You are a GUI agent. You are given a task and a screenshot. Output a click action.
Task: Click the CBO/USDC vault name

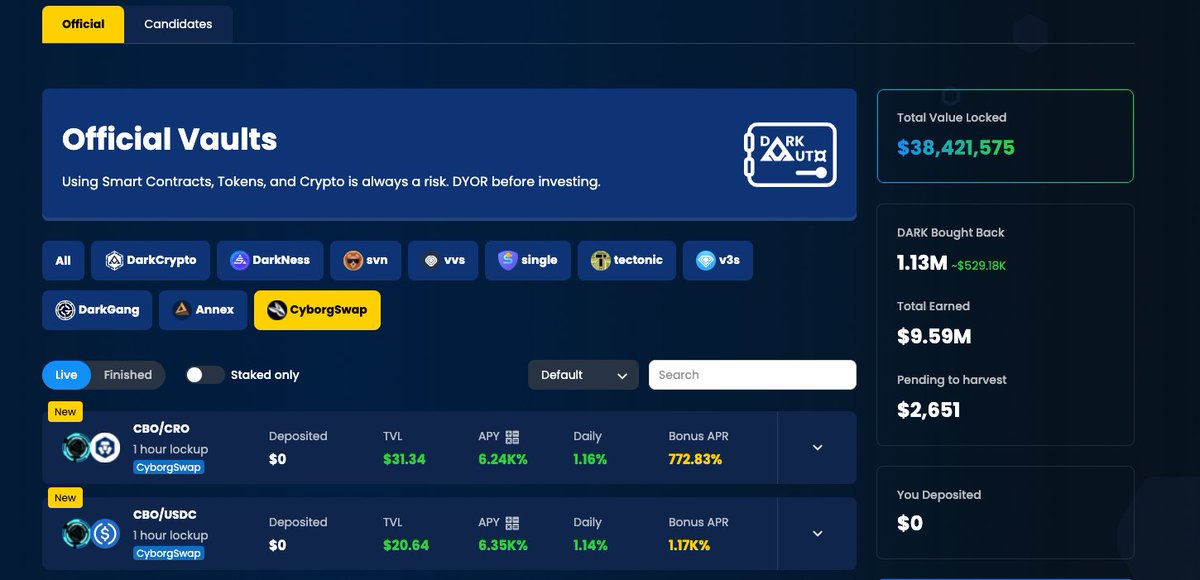pos(165,515)
